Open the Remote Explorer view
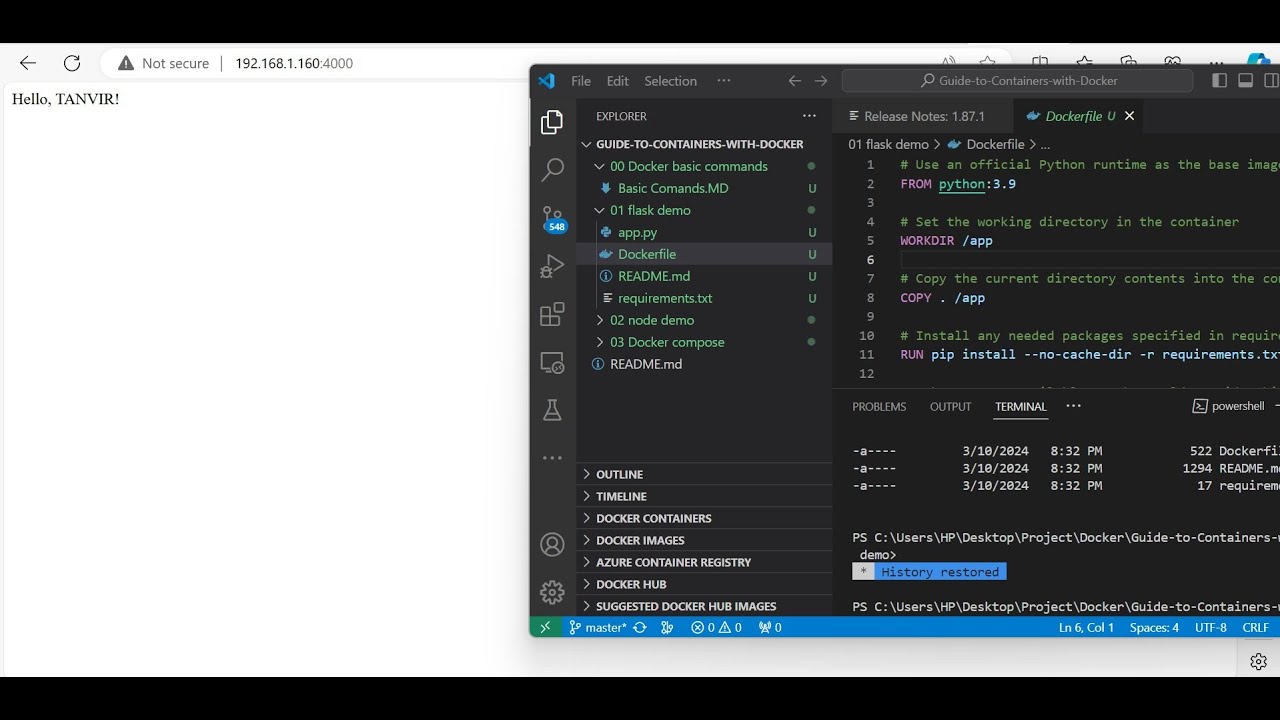 tap(552, 362)
